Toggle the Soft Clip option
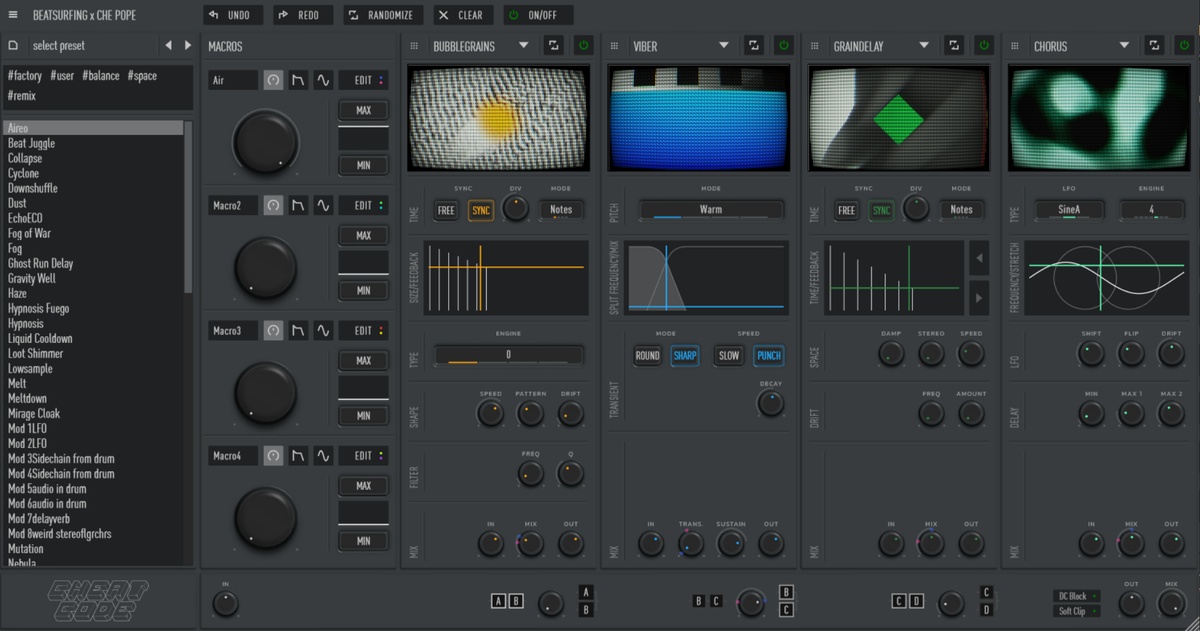1200x631 pixels. point(1075,611)
